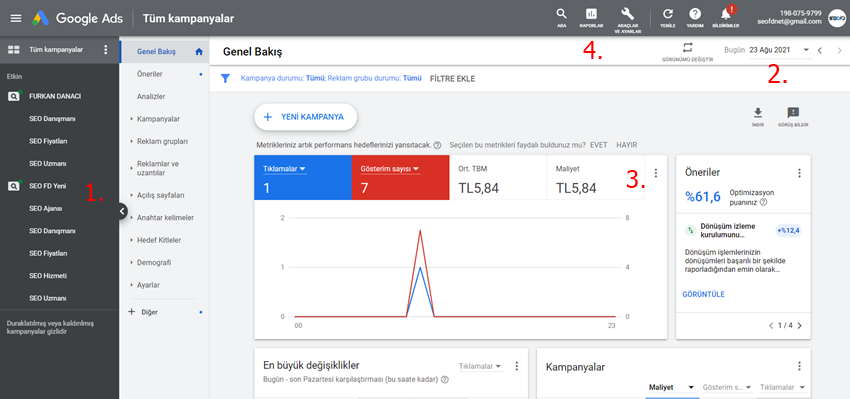
Task: Click the İndir download icon
Action: [x=758, y=112]
